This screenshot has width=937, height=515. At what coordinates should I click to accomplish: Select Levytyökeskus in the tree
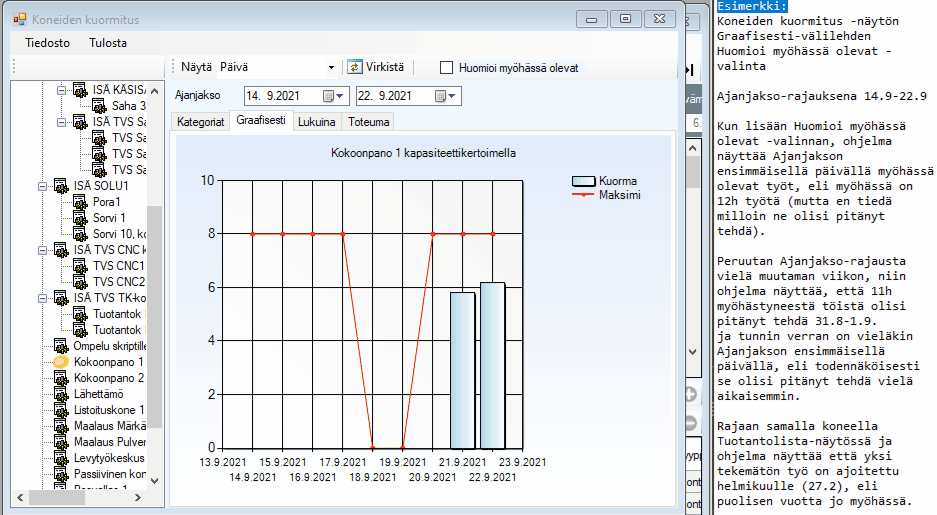pyautogui.click(x=109, y=458)
